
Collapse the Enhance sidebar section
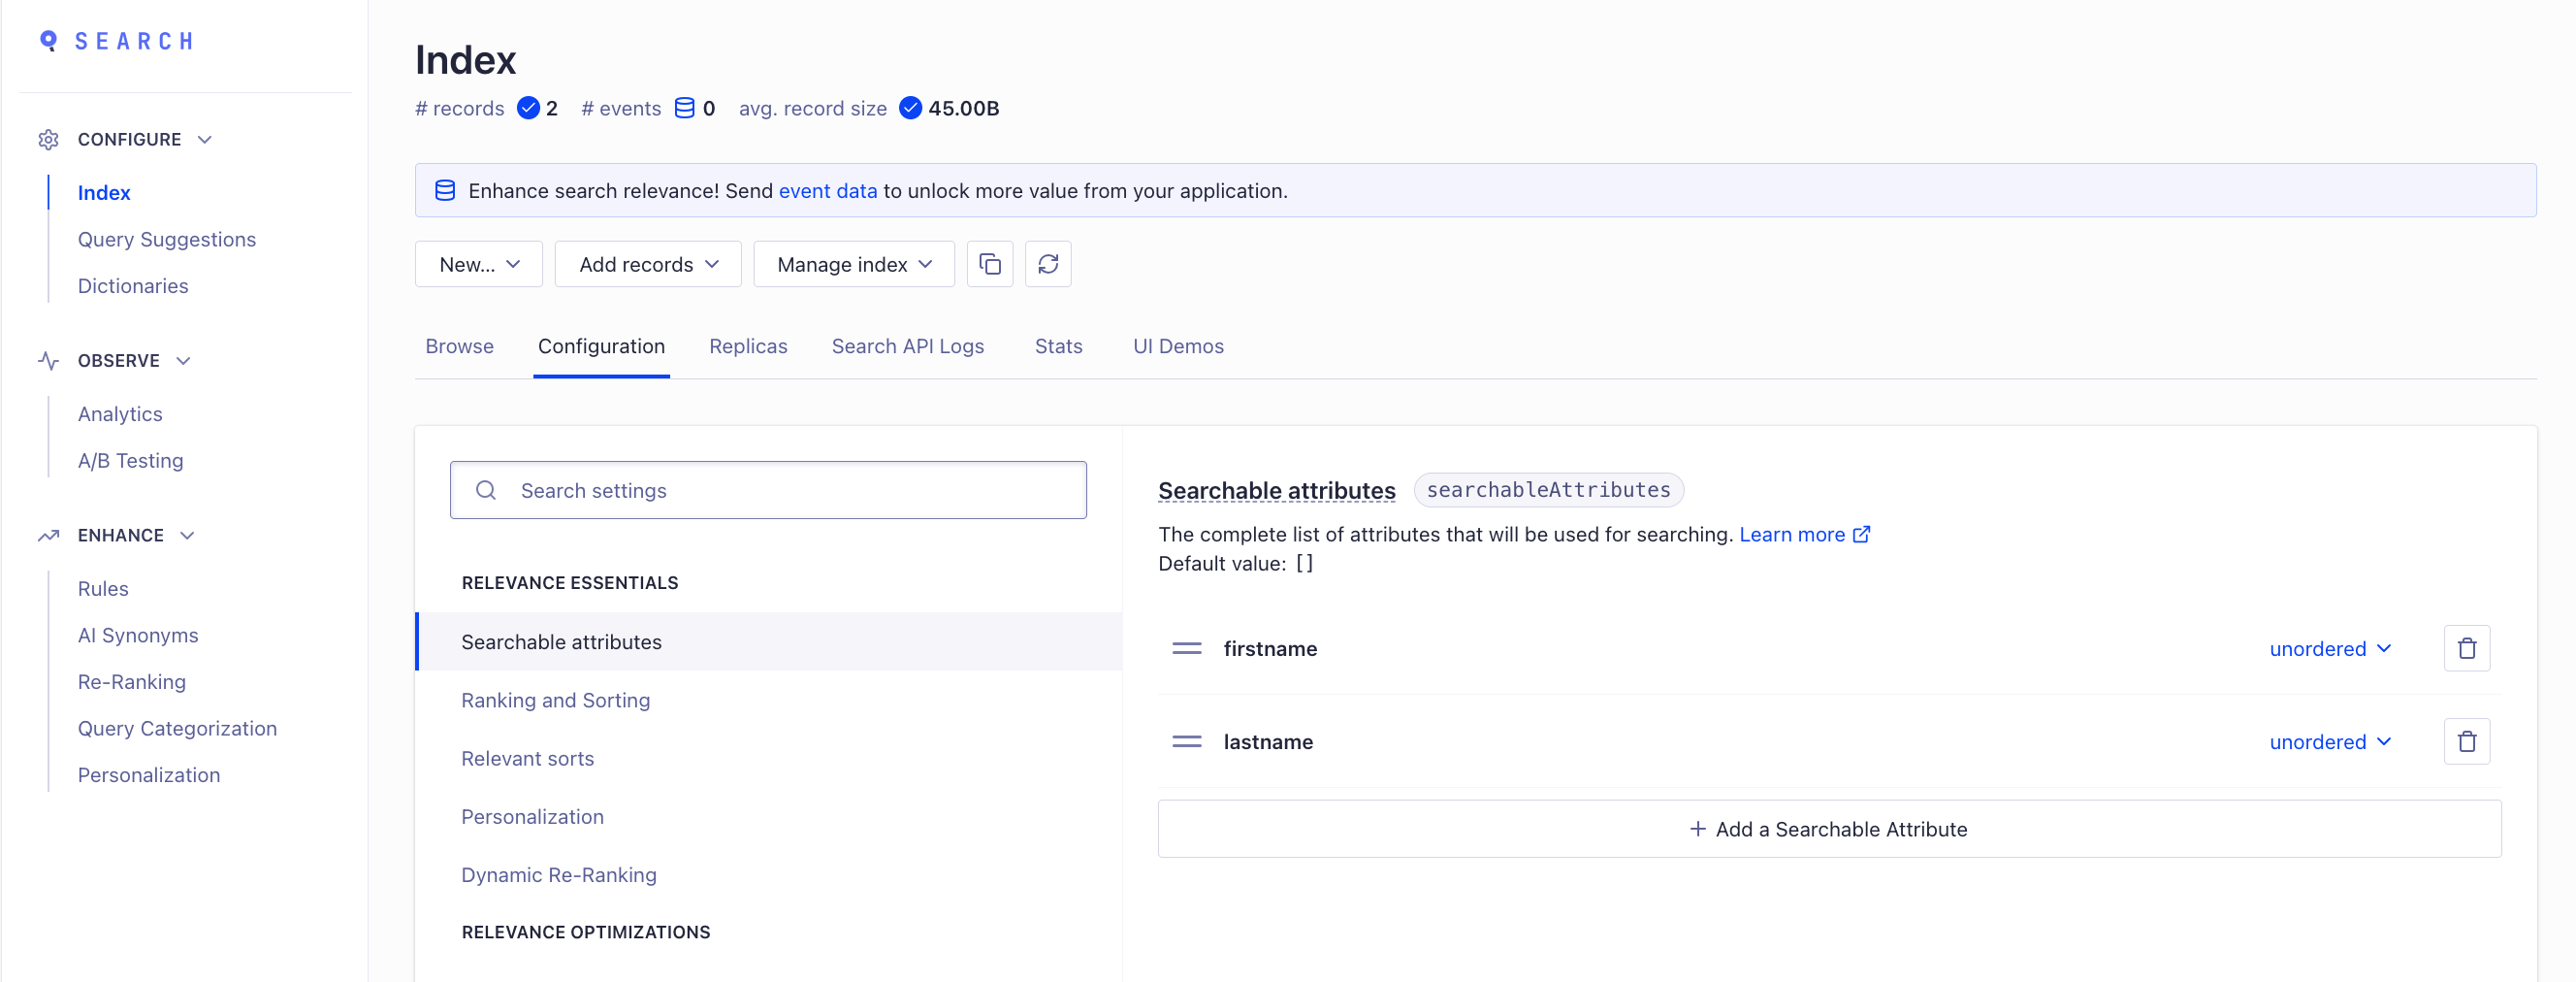tap(188, 535)
